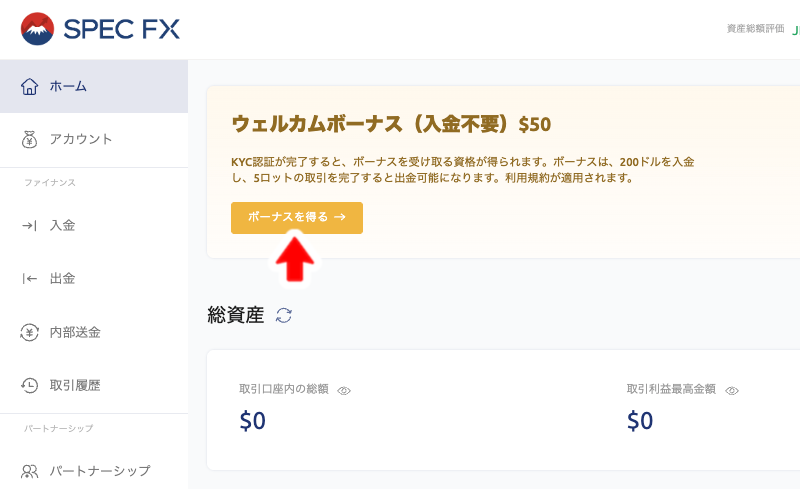Click the internal transfer yen icon
This screenshot has height=489, width=800.
point(30,332)
